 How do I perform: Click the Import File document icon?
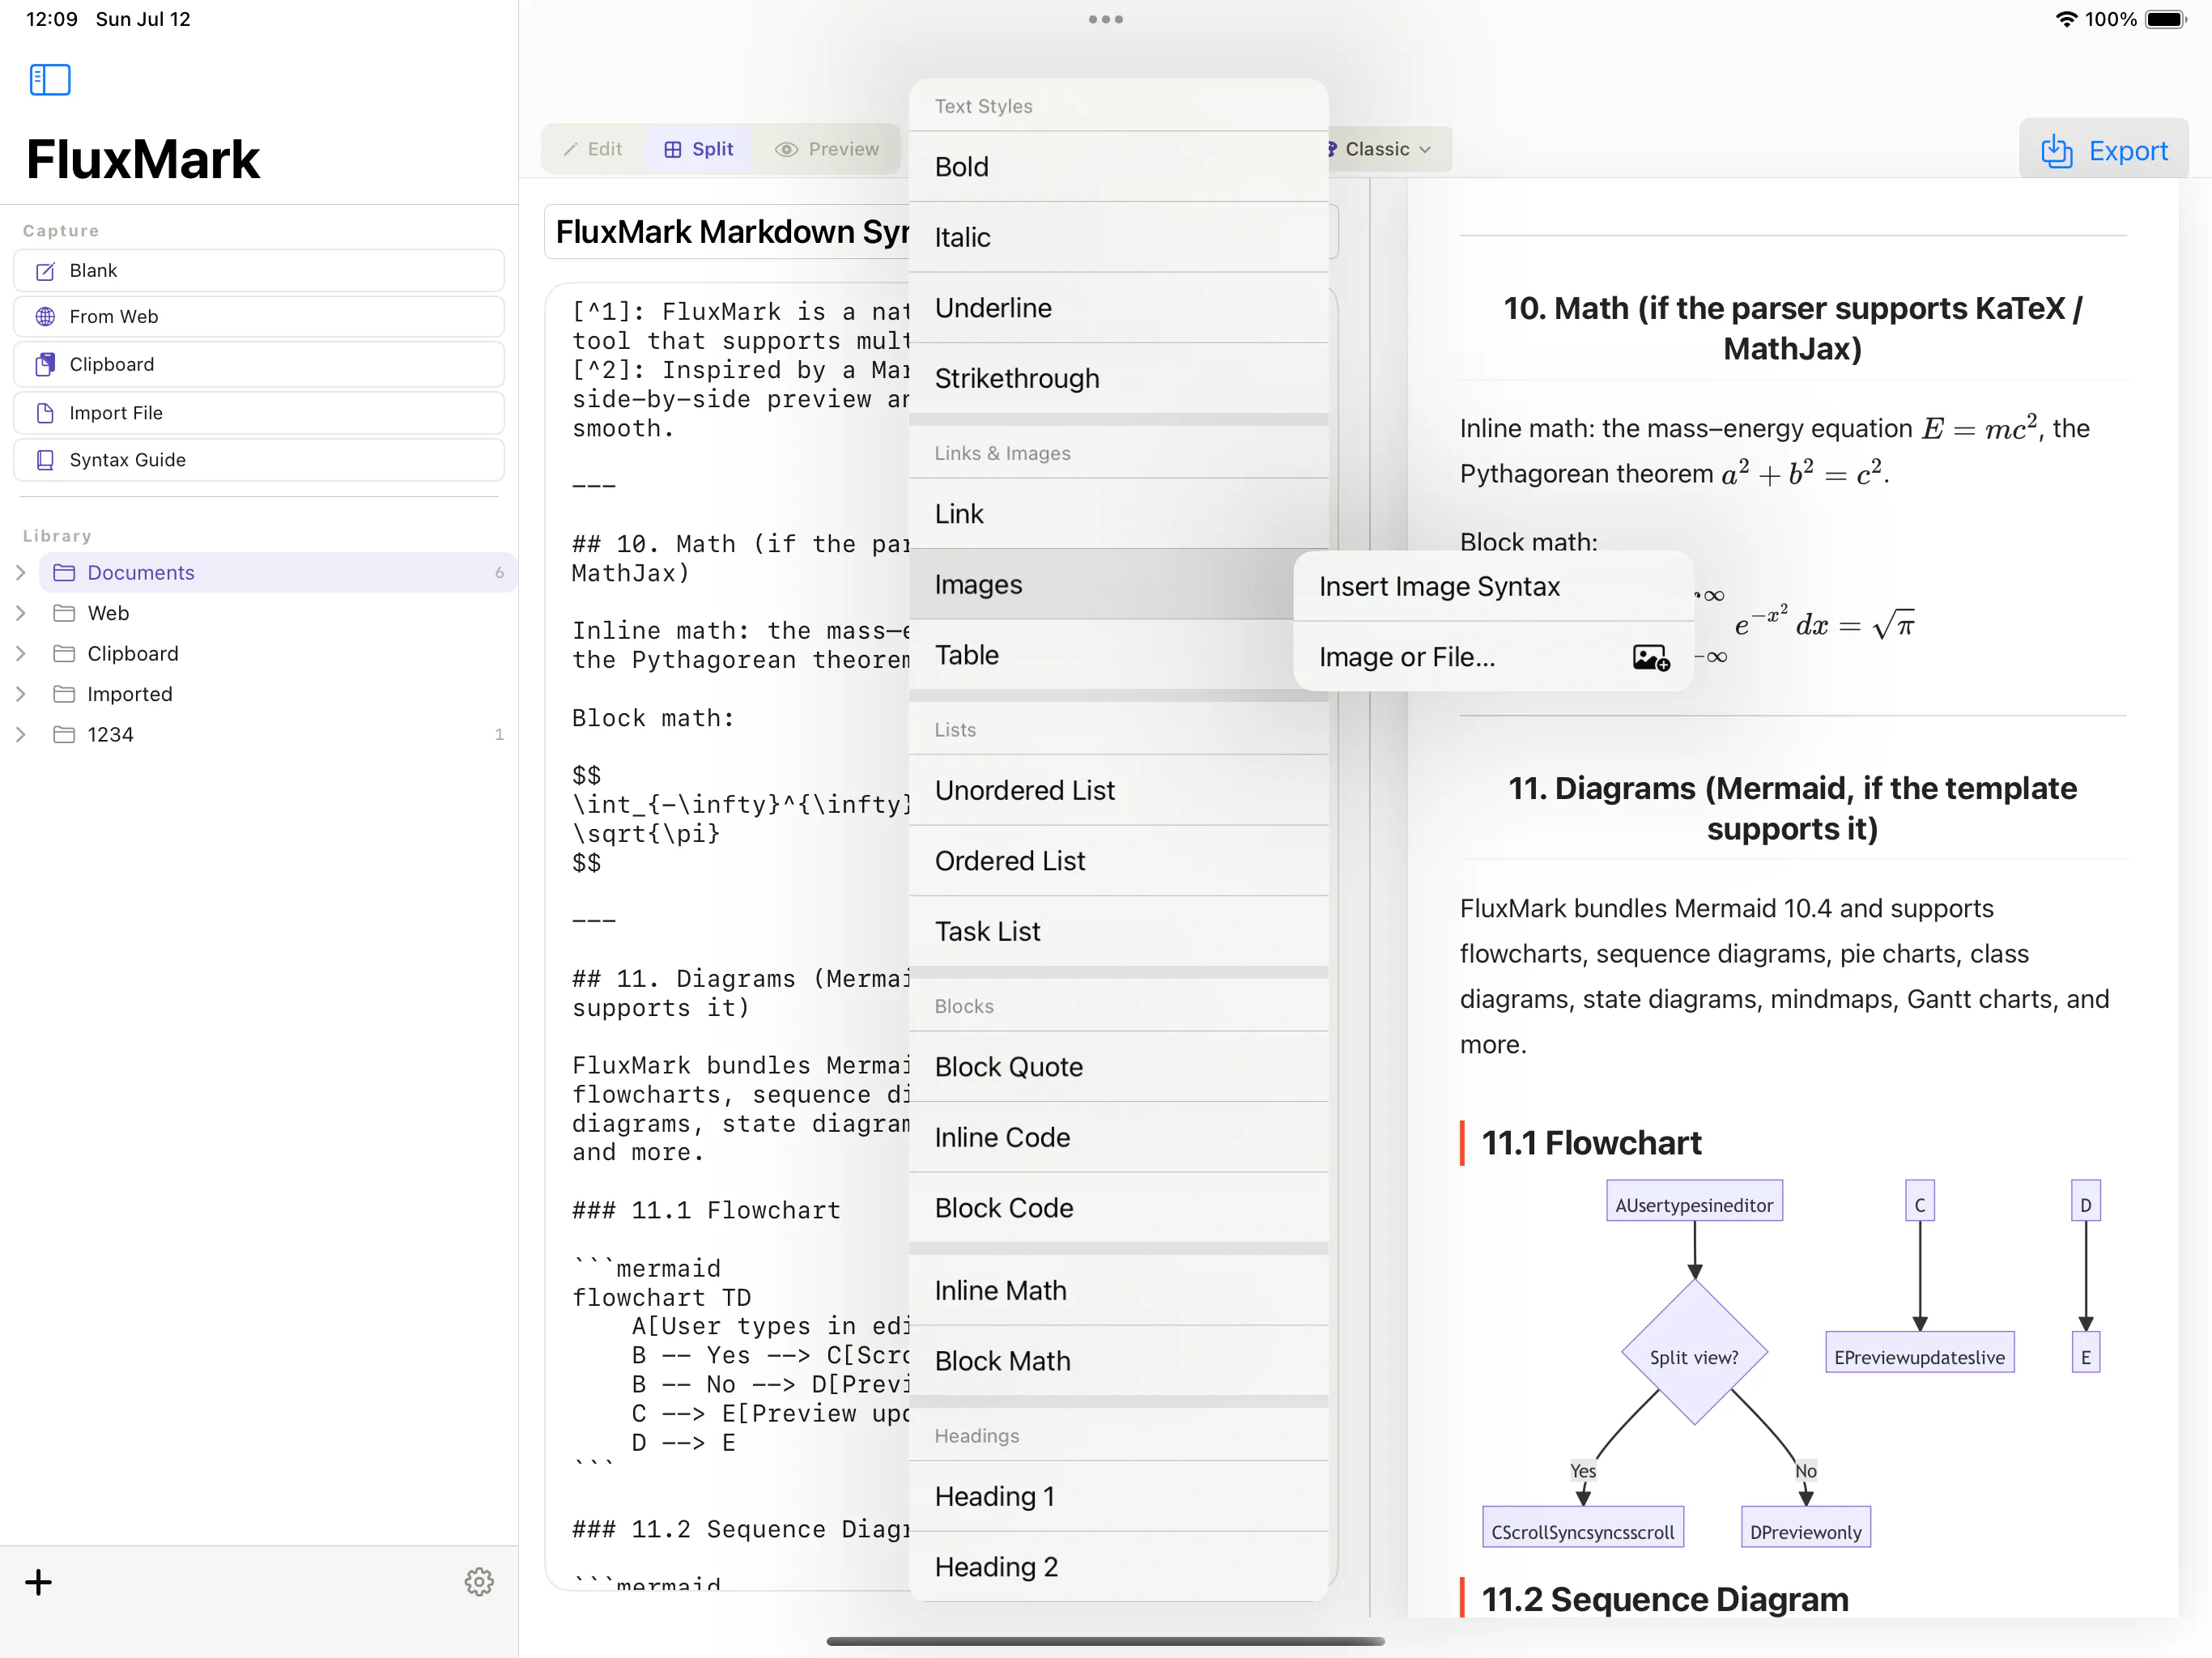(x=45, y=413)
